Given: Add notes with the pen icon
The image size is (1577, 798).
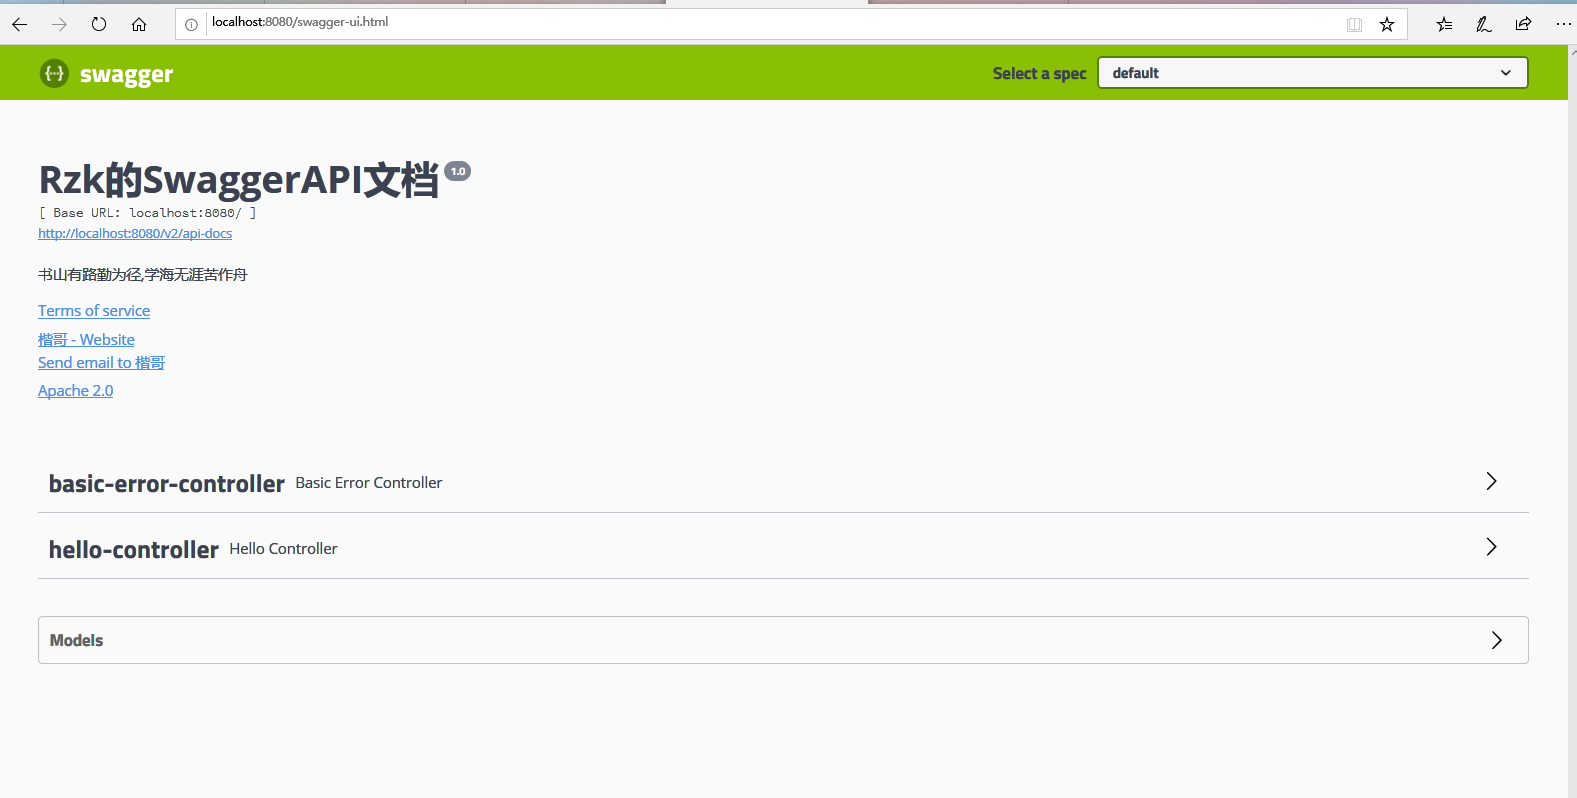Looking at the screenshot, I should pyautogui.click(x=1484, y=25).
